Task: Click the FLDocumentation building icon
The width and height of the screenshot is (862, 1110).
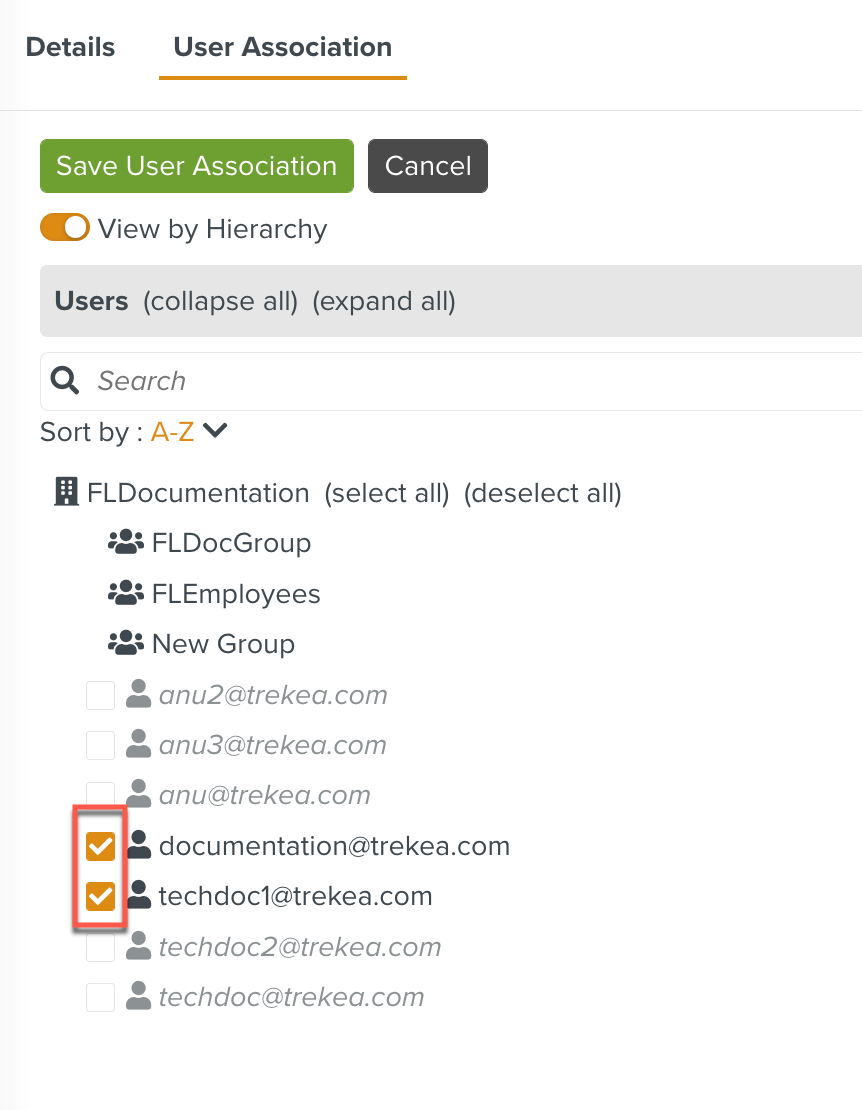Action: coord(66,492)
